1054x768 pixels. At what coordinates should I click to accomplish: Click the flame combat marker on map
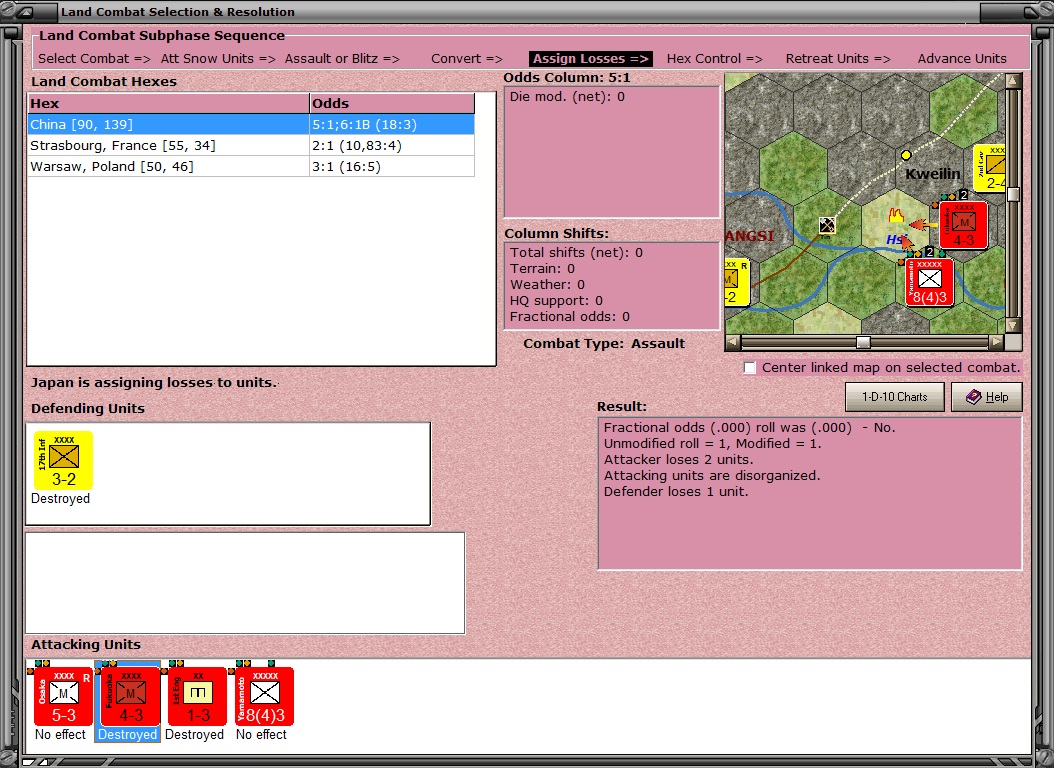[895, 216]
